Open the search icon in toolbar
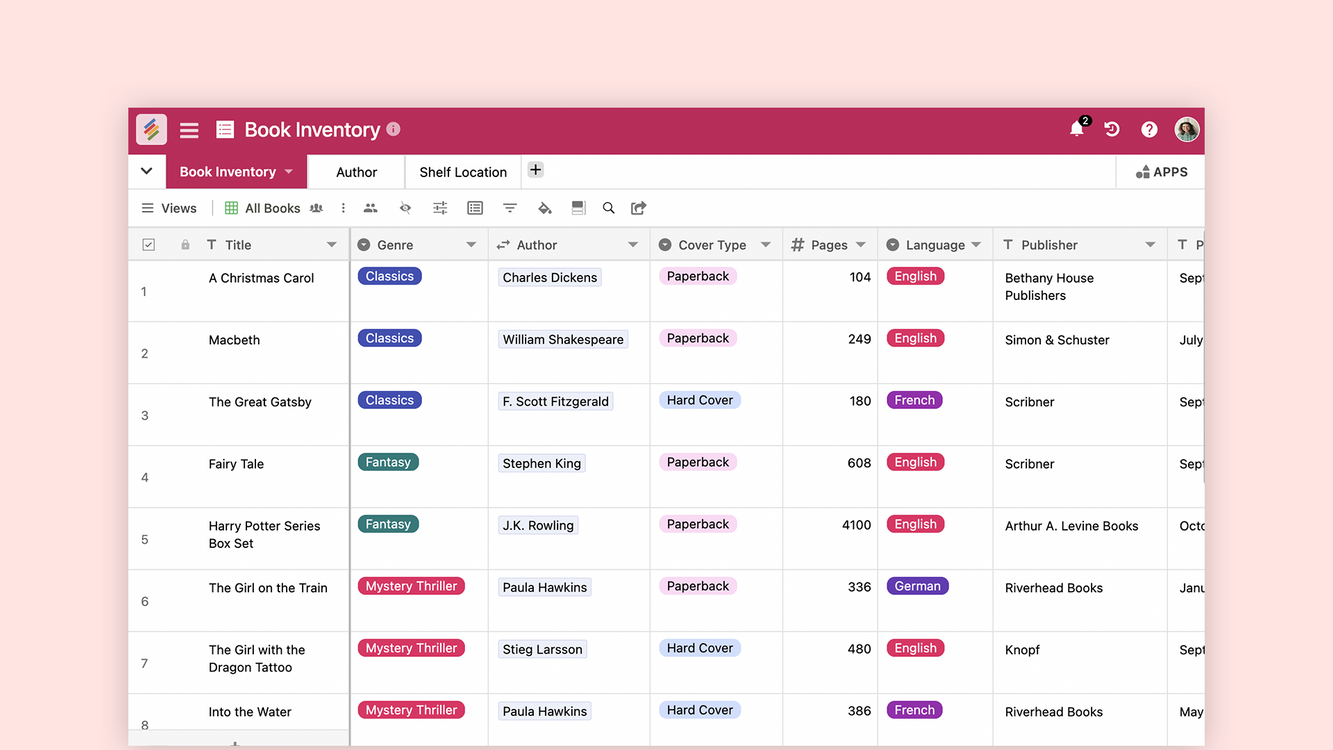The height and width of the screenshot is (750, 1333). [608, 208]
